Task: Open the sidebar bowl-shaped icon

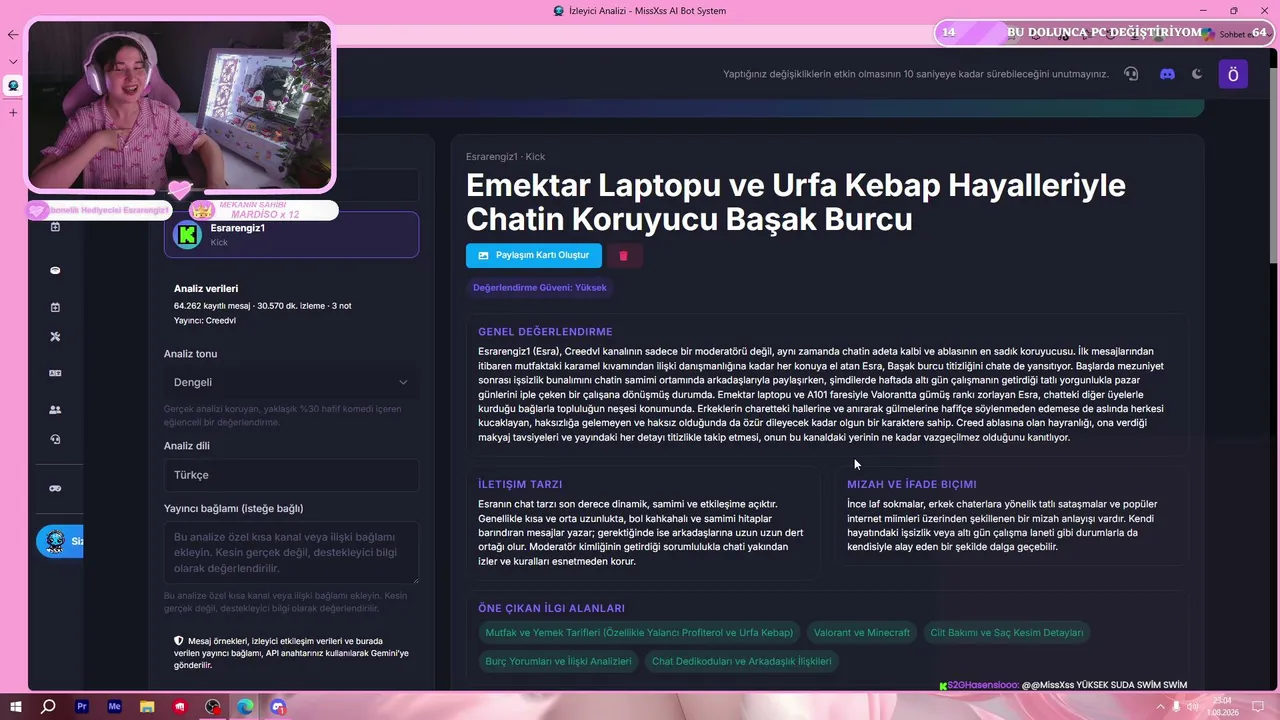Action: pos(55,270)
